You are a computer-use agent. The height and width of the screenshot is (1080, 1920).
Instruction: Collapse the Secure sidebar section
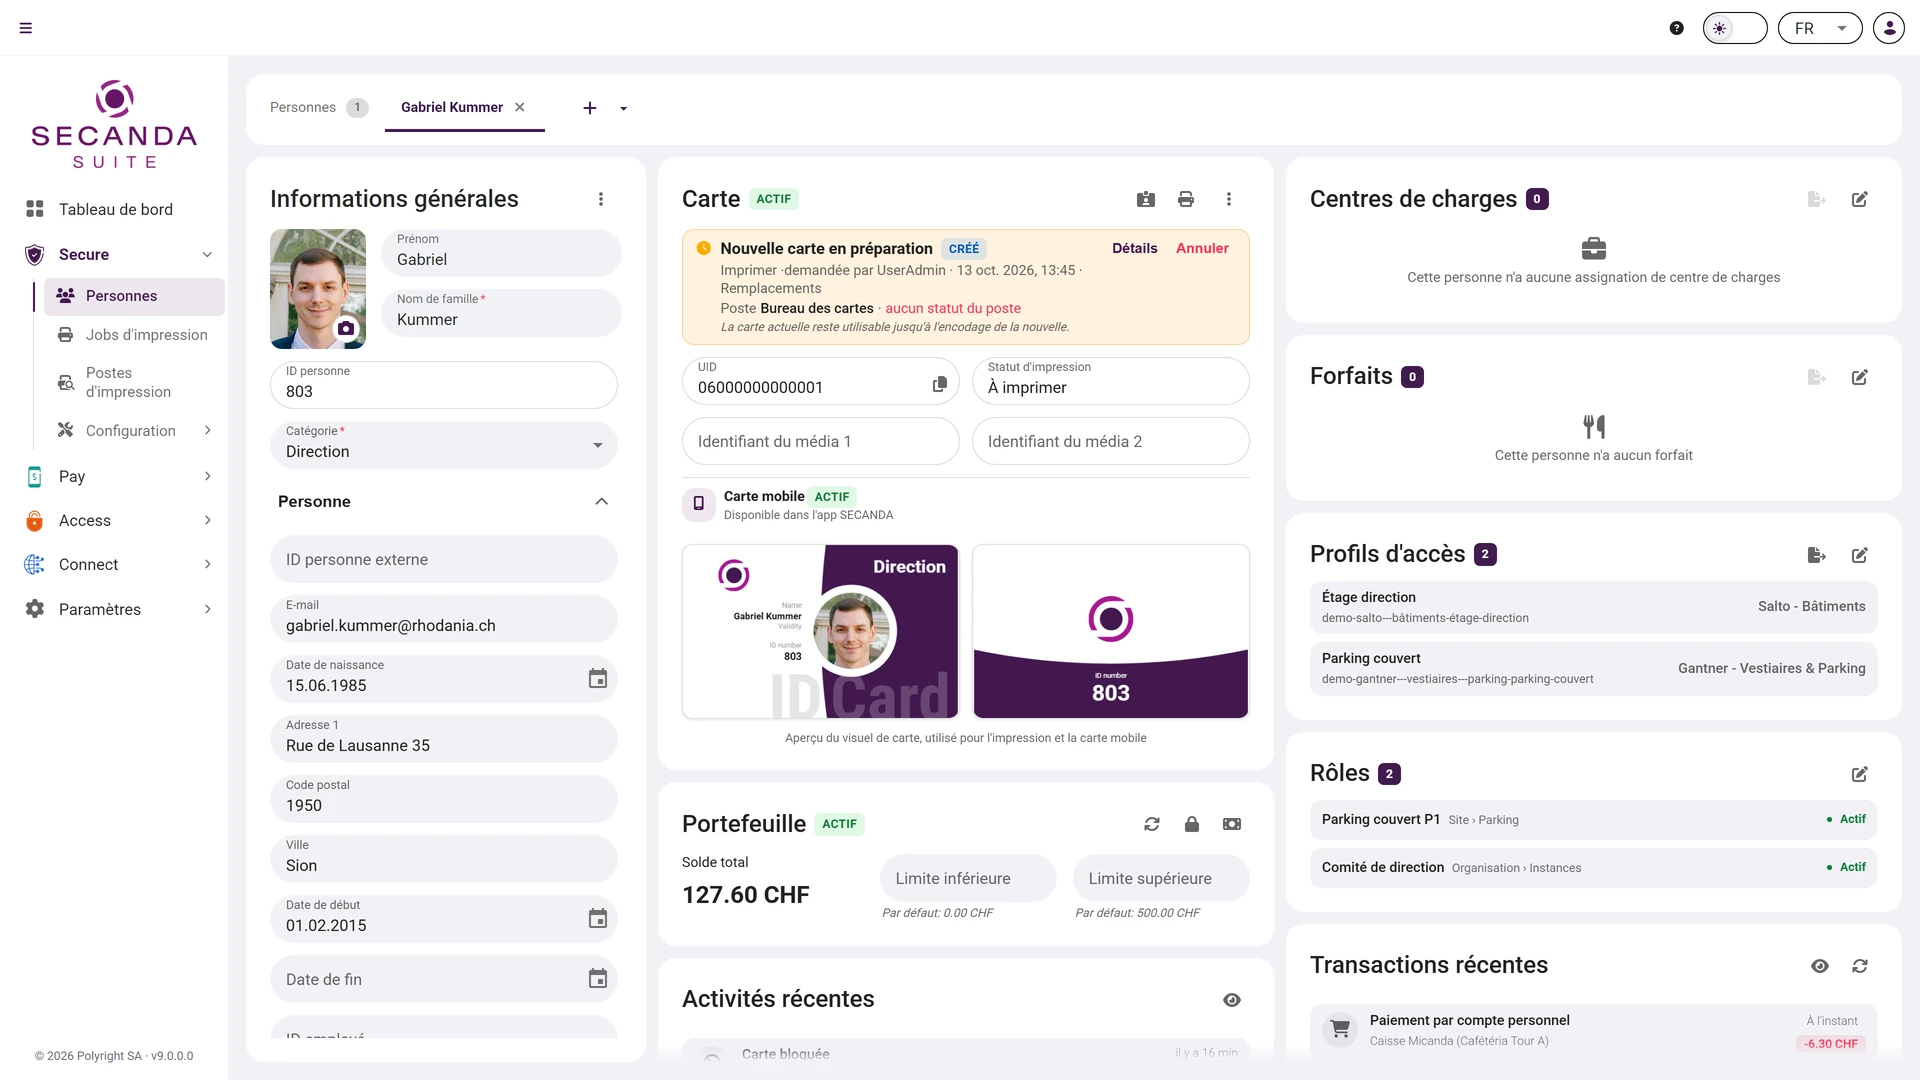207,254
